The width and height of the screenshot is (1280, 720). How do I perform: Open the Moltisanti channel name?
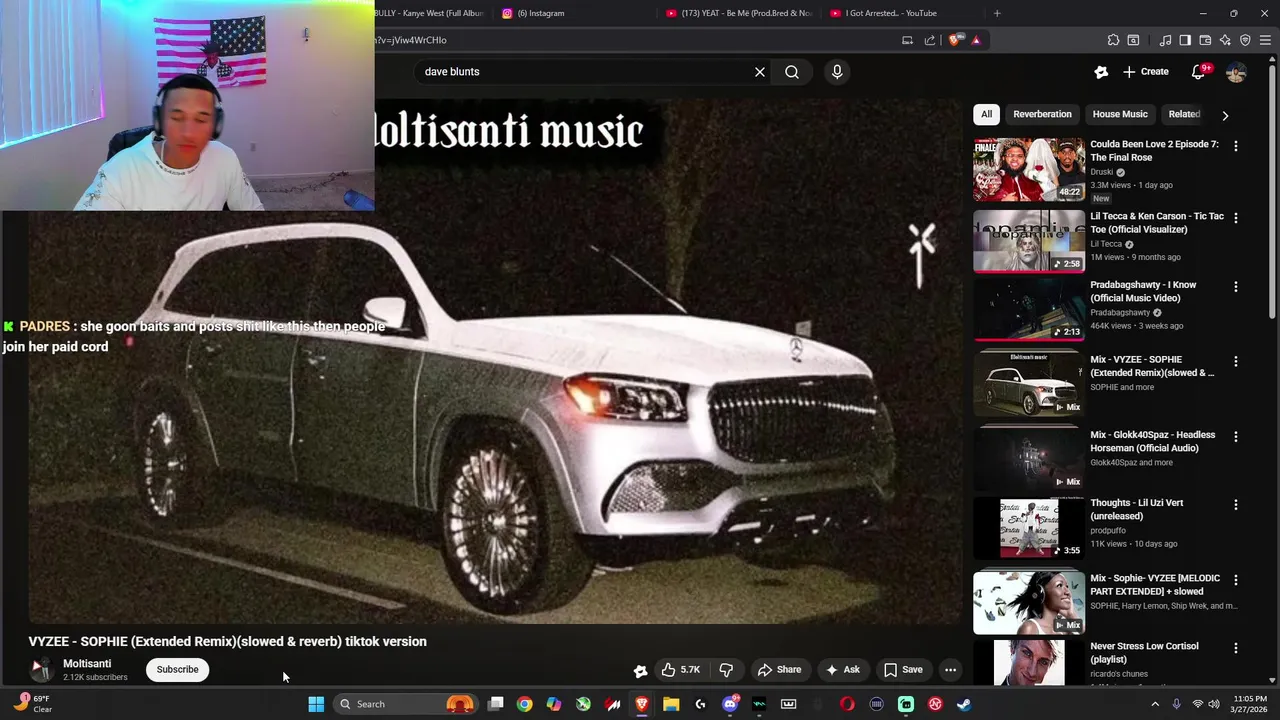(87, 664)
